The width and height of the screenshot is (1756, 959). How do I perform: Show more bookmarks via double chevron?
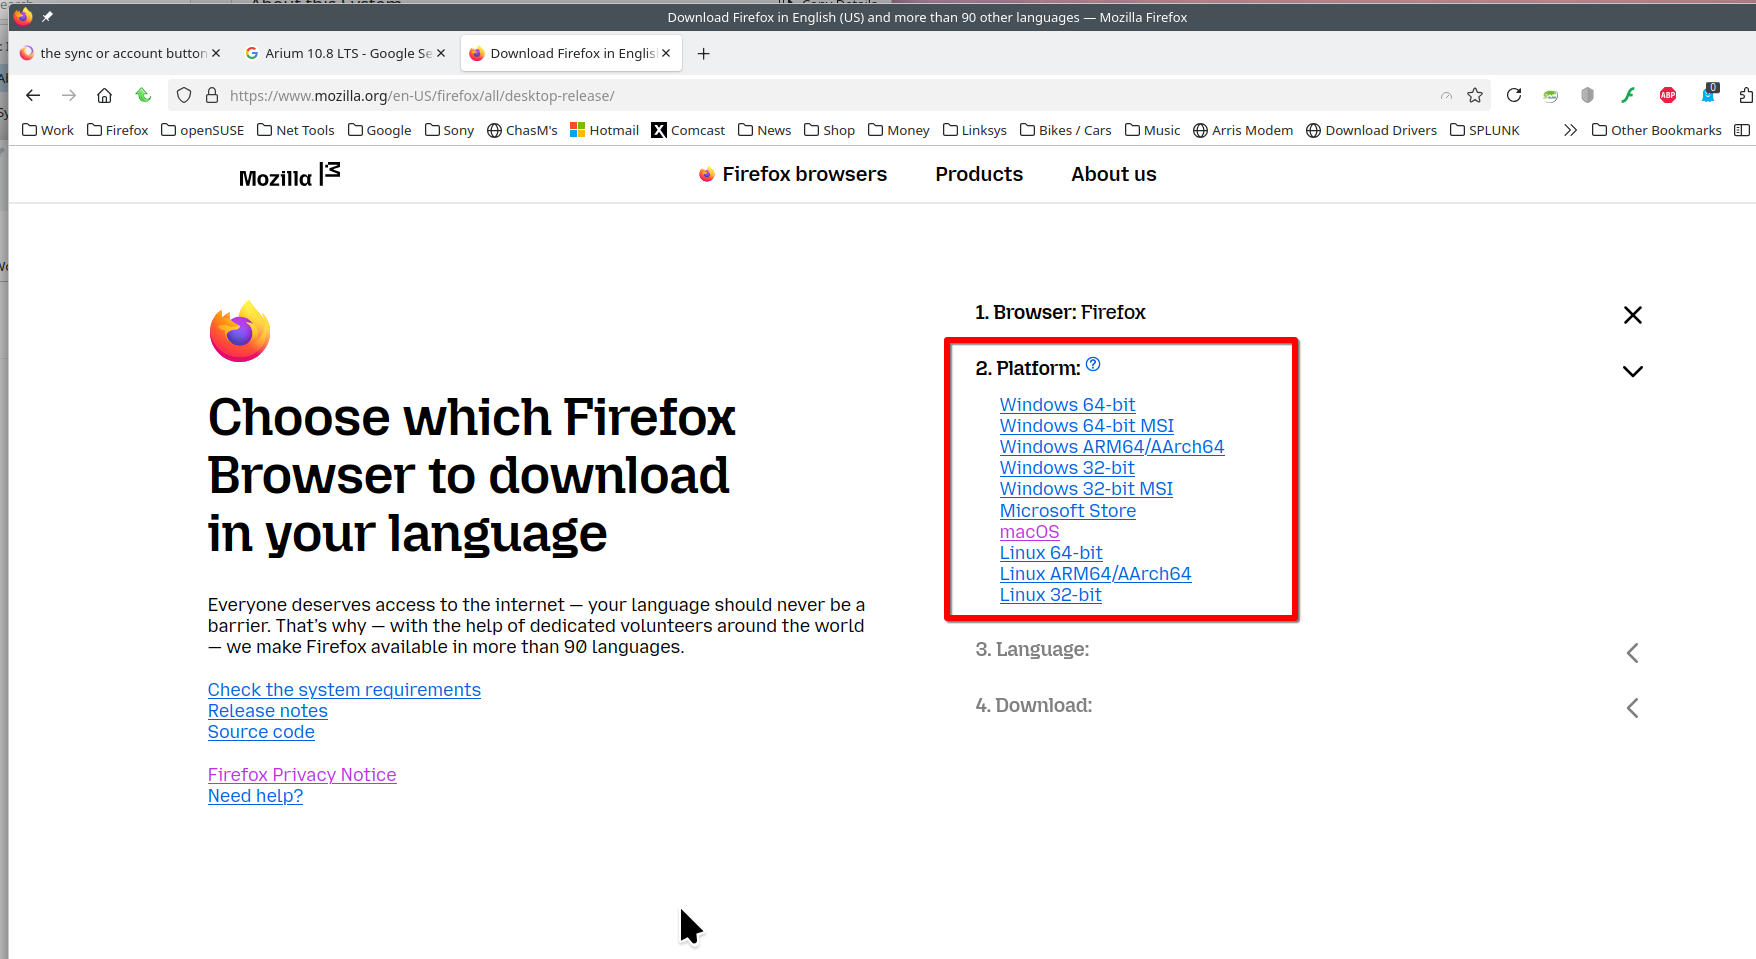(1571, 130)
